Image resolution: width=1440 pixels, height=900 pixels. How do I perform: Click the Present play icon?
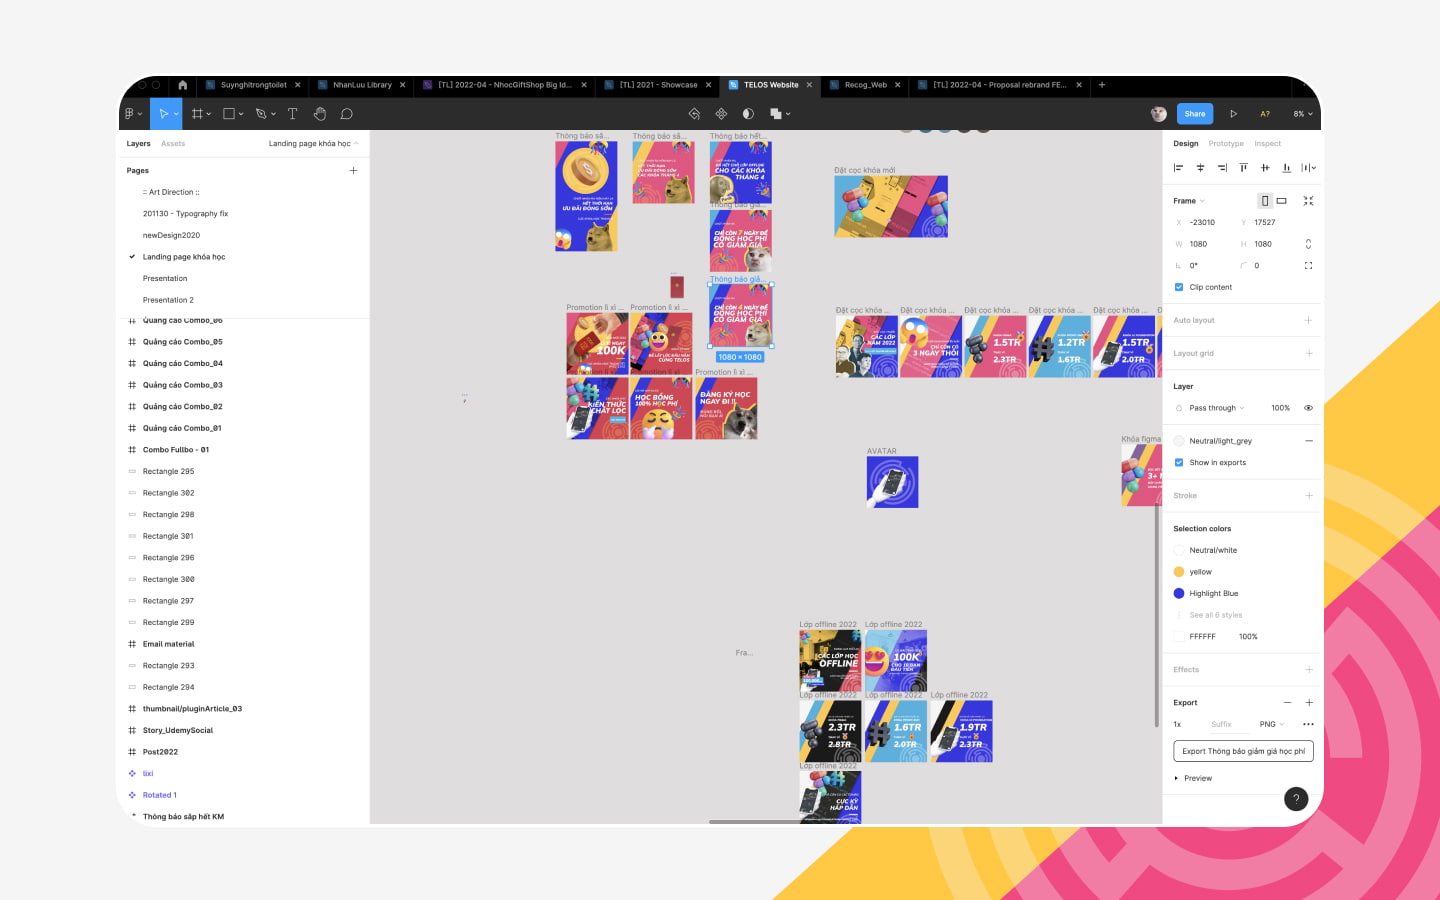pyautogui.click(x=1233, y=114)
